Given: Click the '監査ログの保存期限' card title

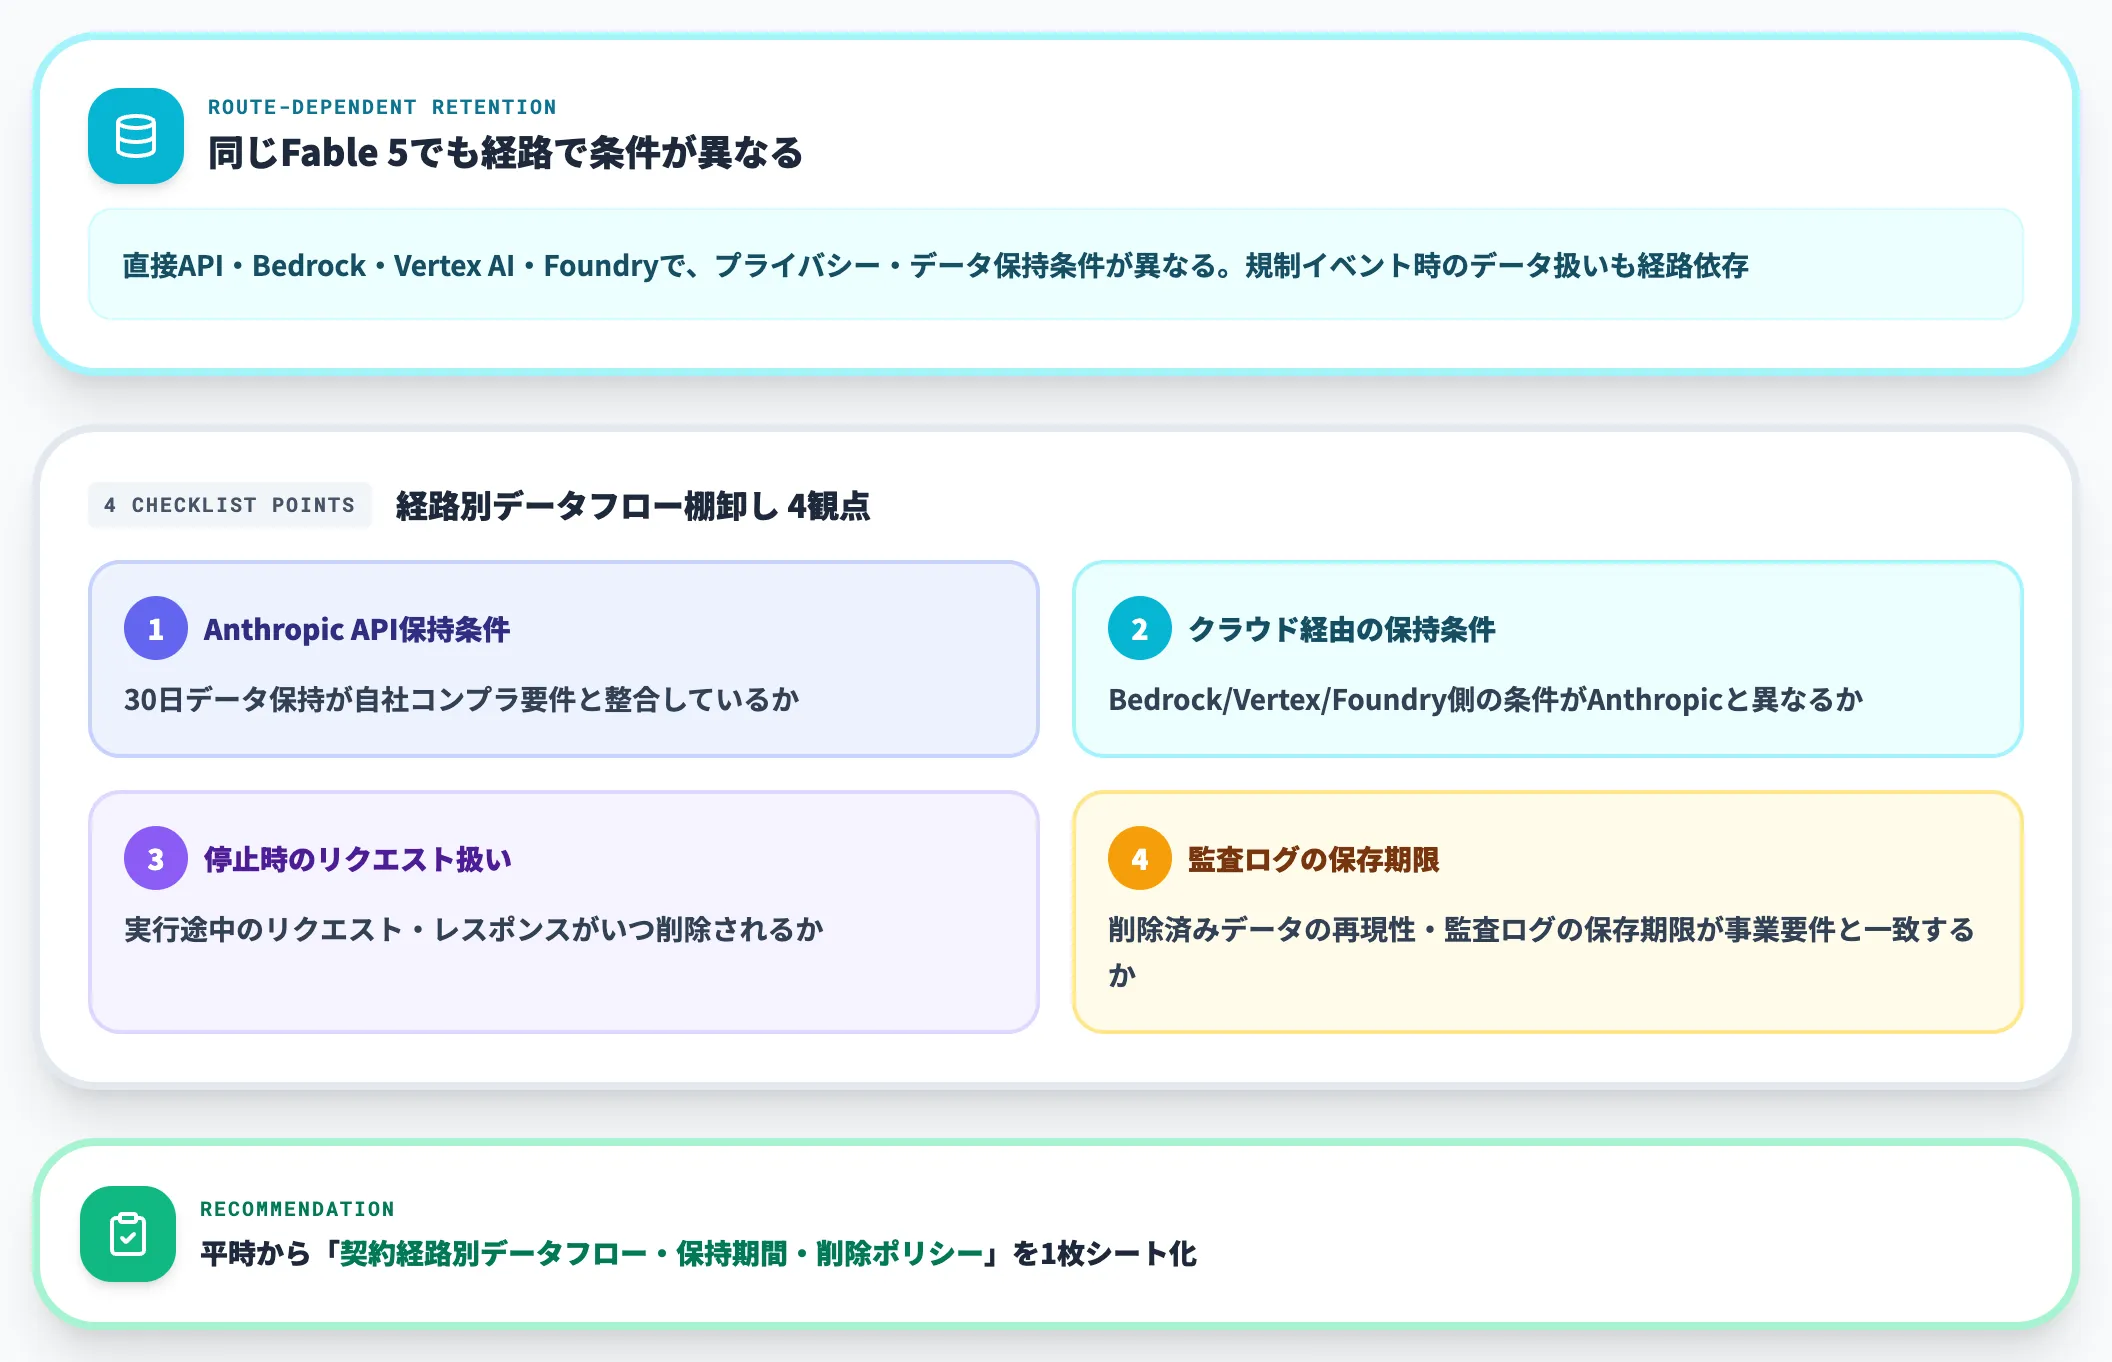Looking at the screenshot, I should coord(1314,859).
